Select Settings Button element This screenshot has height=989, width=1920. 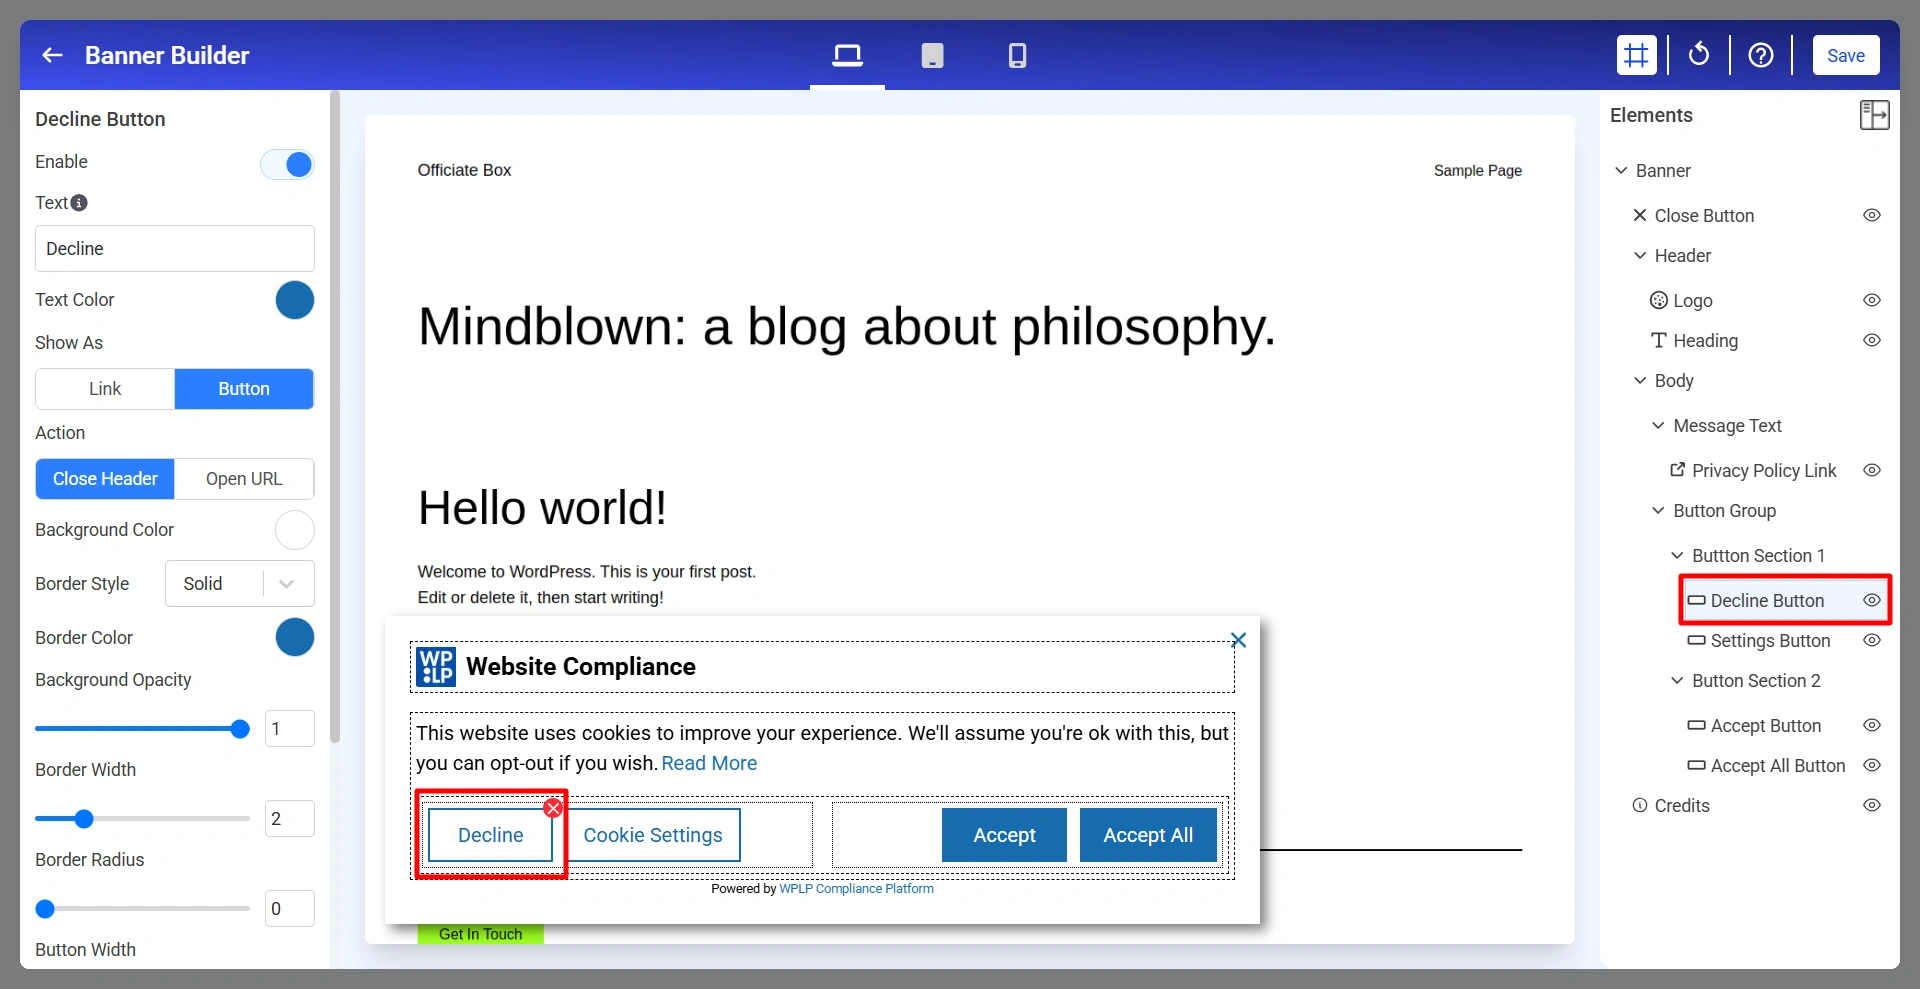point(1770,641)
